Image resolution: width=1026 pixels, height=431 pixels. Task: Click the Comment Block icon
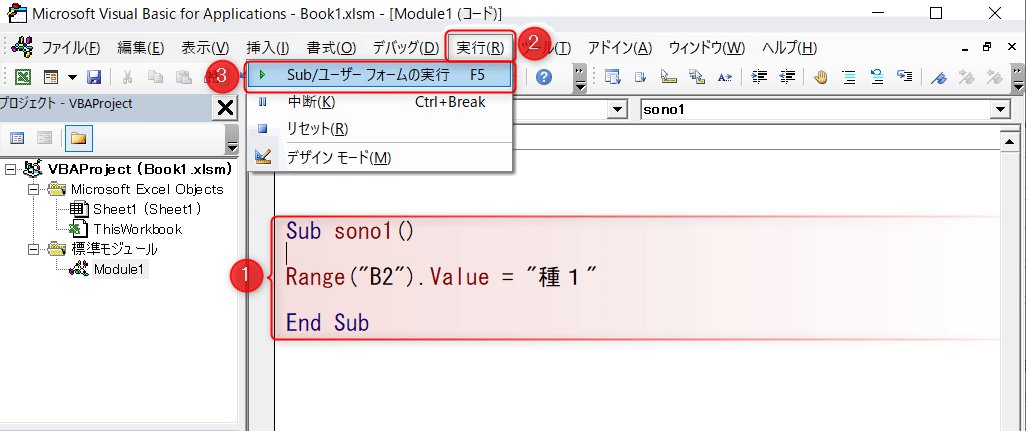pyautogui.click(x=849, y=77)
